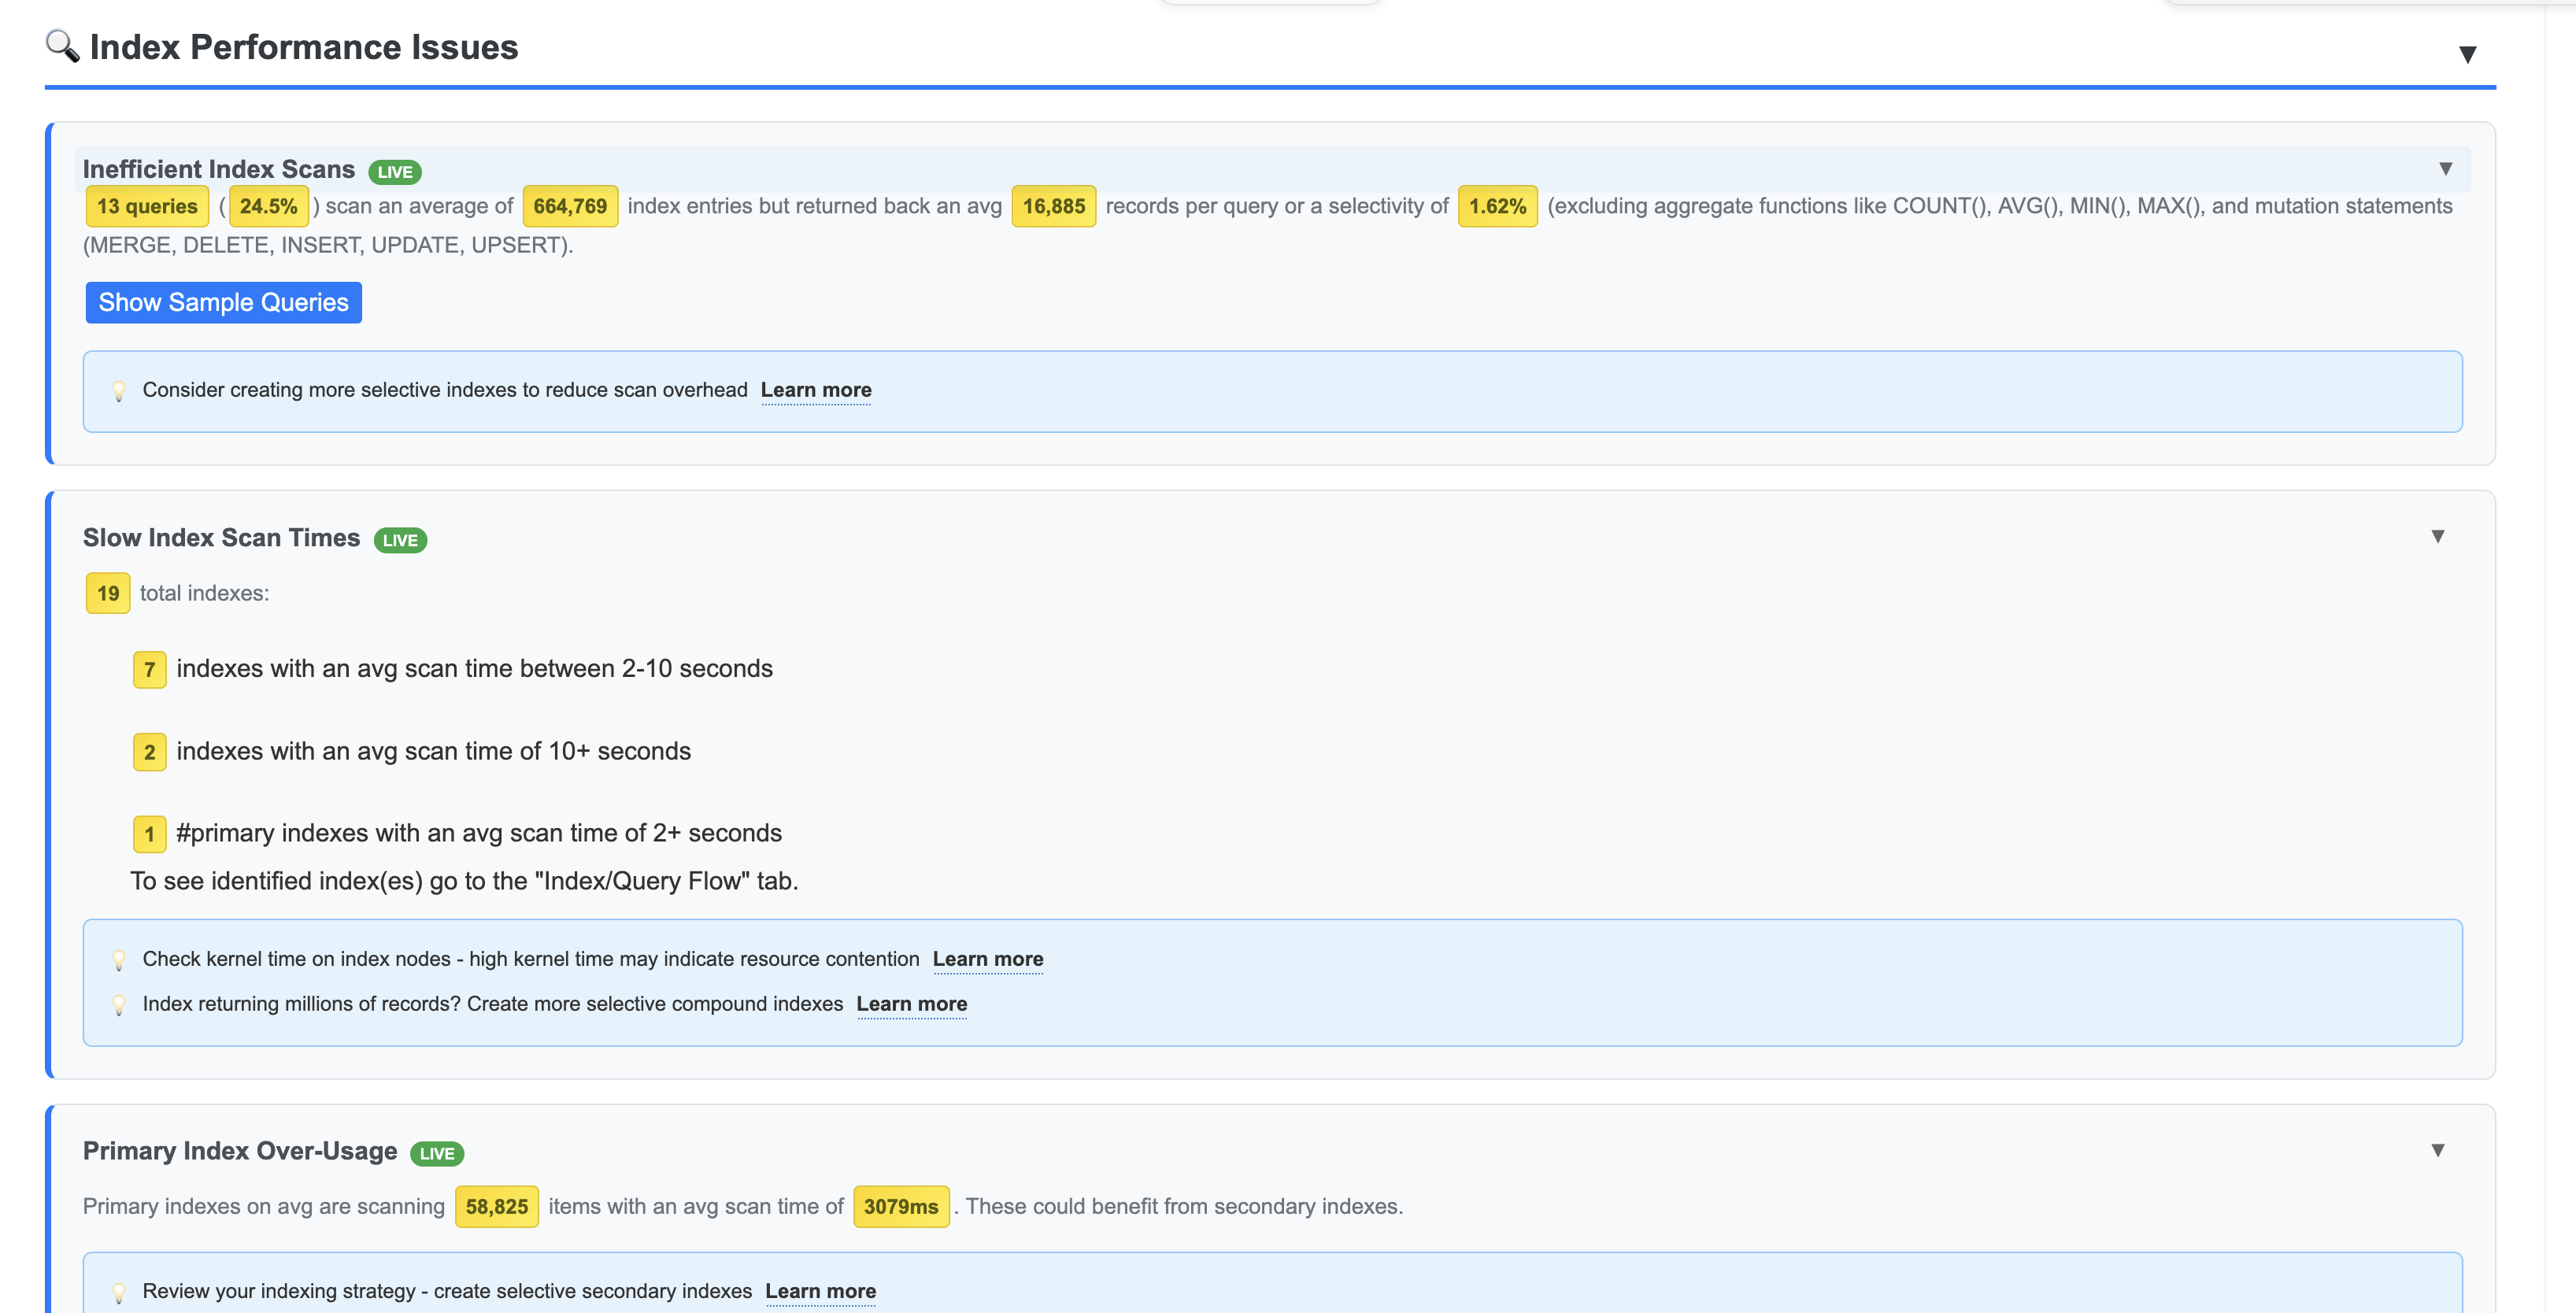Screen dimensions: 2576x1313
Task: Click lightbulb icon beside indexing strategy tip
Action: [x=119, y=1292]
